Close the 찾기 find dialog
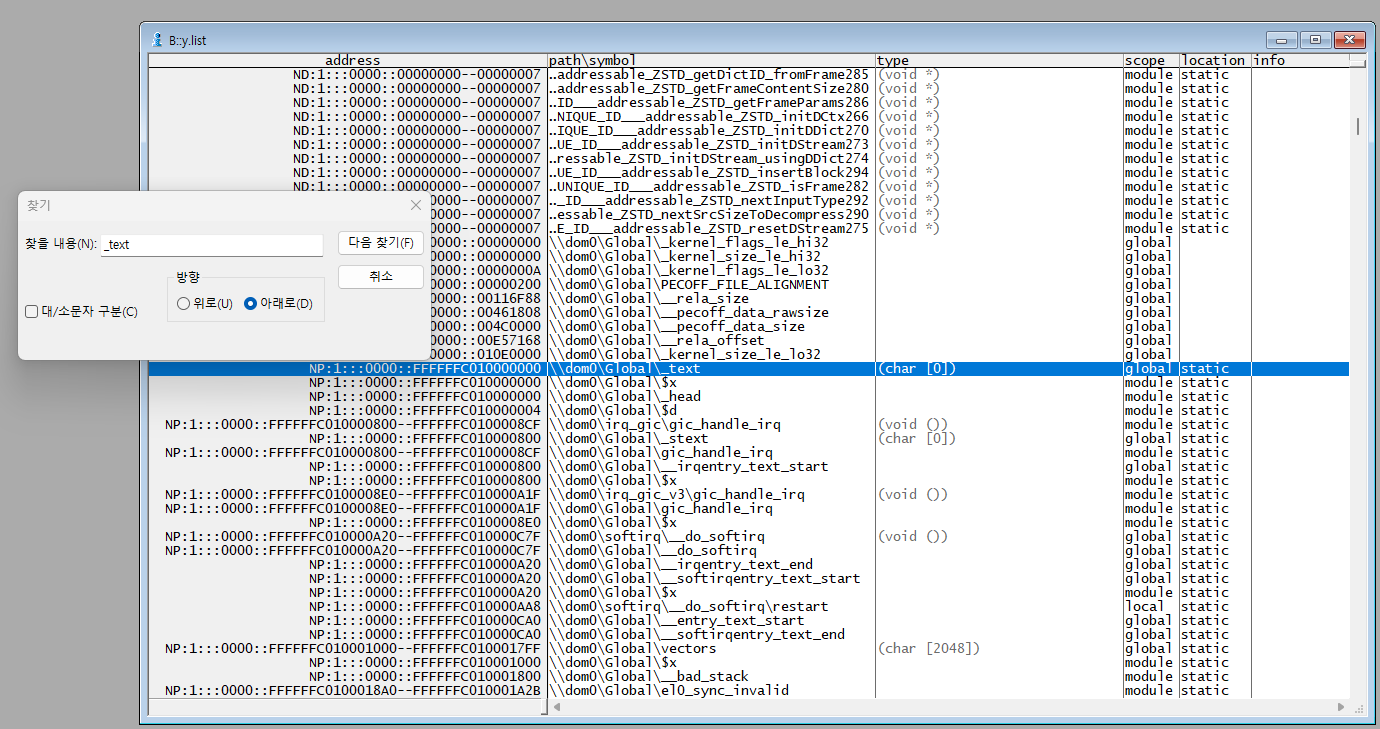Screen dimensions: 1380x729 (416, 205)
